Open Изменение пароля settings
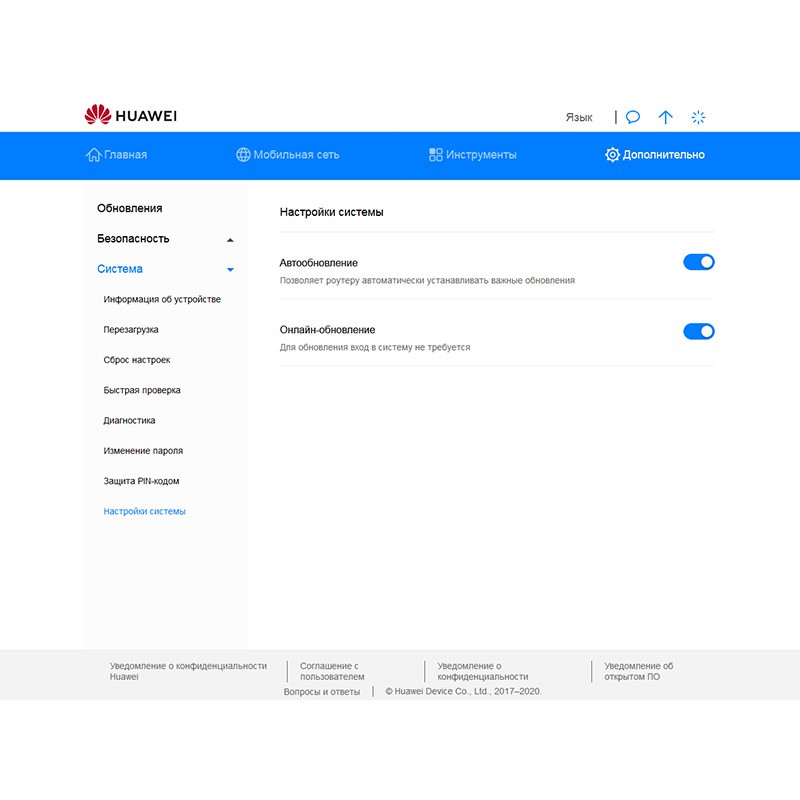This screenshot has height=800, width=800. [x=143, y=451]
